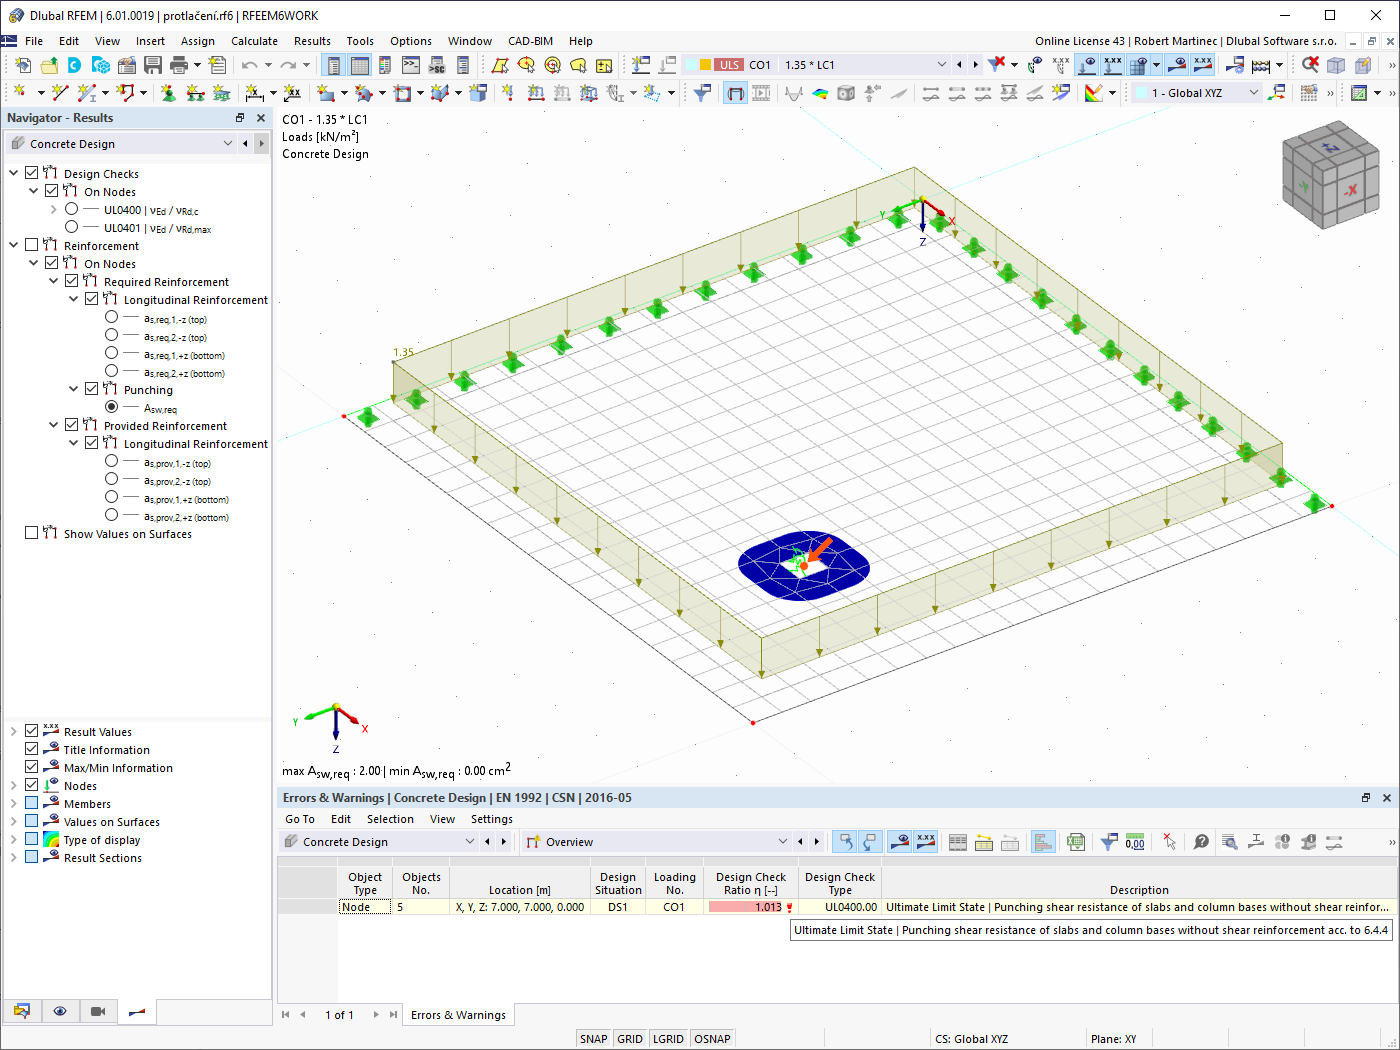Image resolution: width=1400 pixels, height=1050 pixels.
Task: Open the CAD-BIM menu
Action: click(x=530, y=41)
